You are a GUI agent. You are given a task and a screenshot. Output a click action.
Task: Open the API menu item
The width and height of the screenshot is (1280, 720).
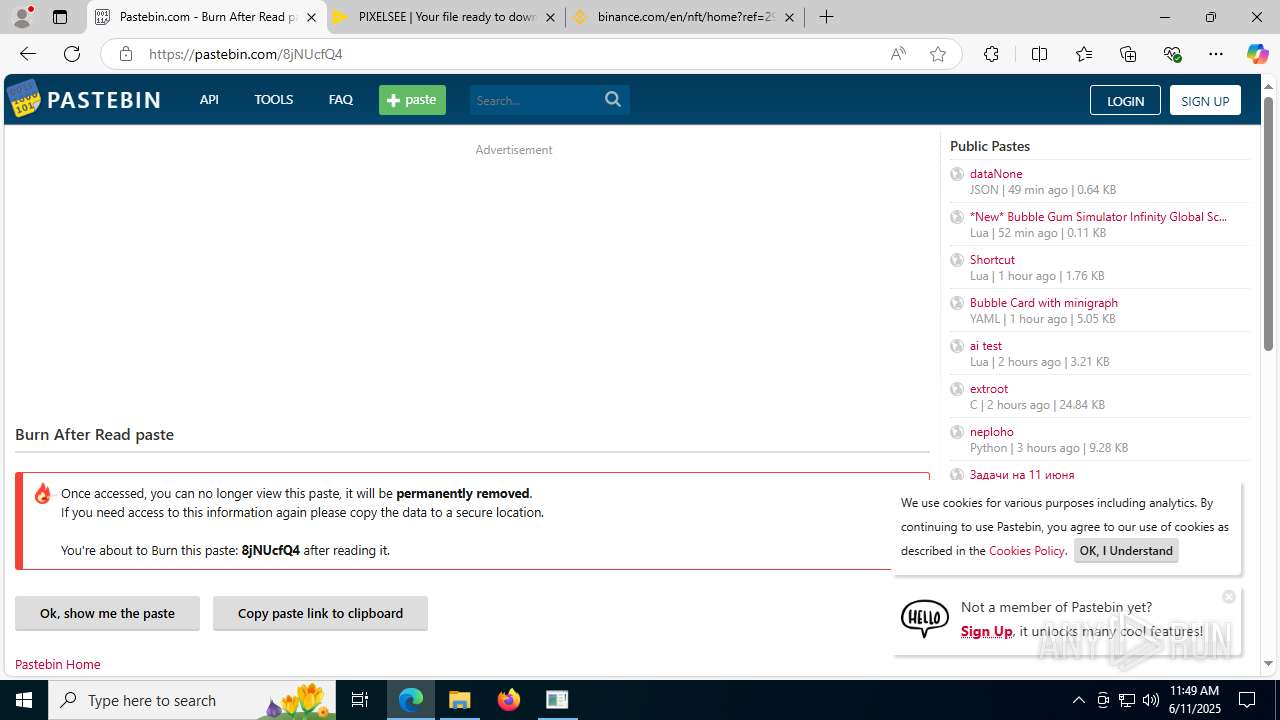[209, 99]
